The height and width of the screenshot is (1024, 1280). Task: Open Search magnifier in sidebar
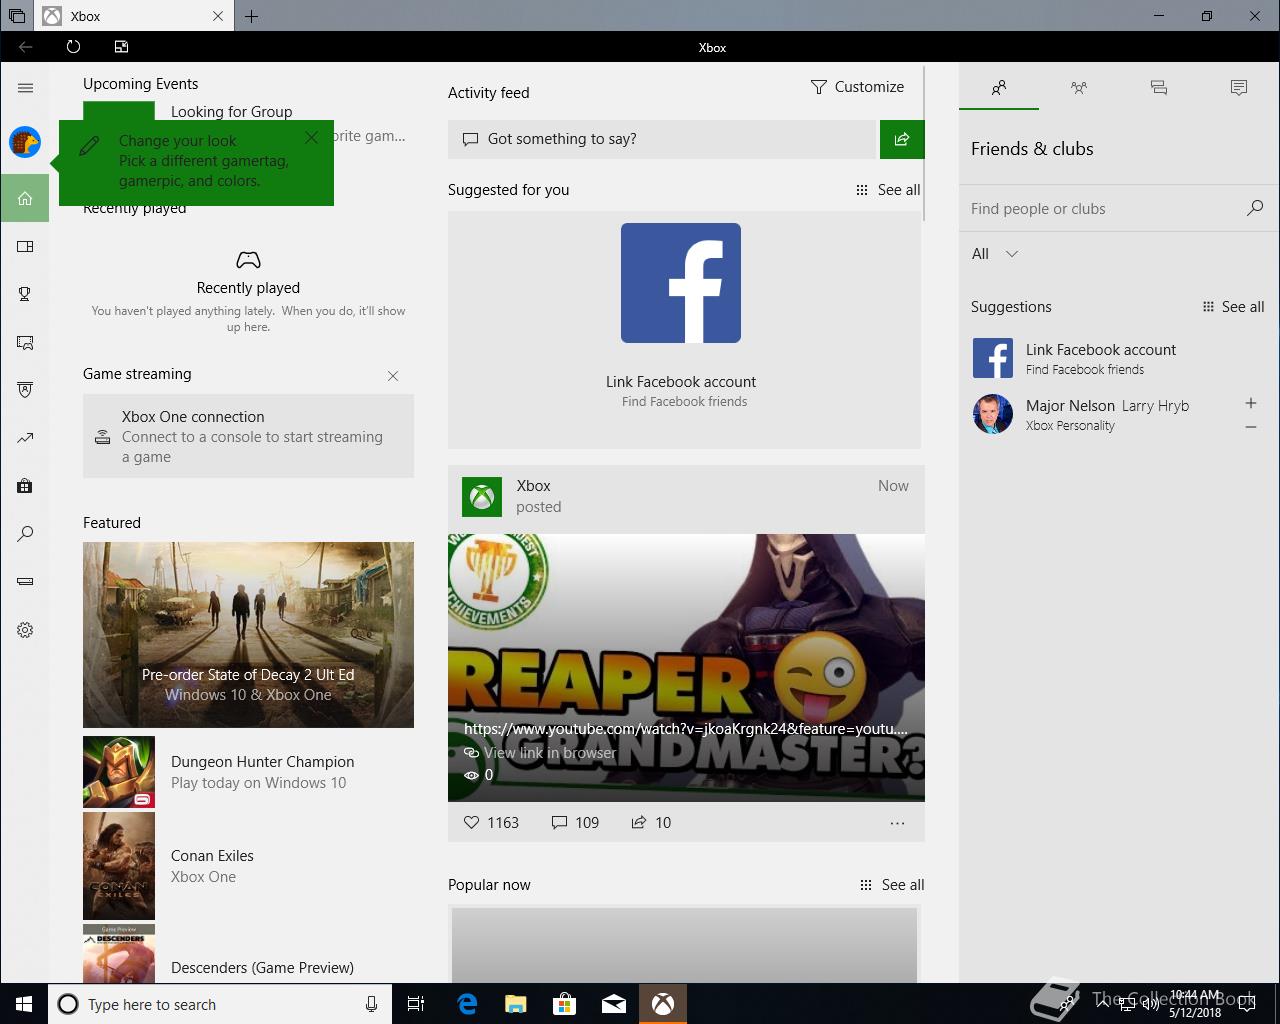point(25,534)
